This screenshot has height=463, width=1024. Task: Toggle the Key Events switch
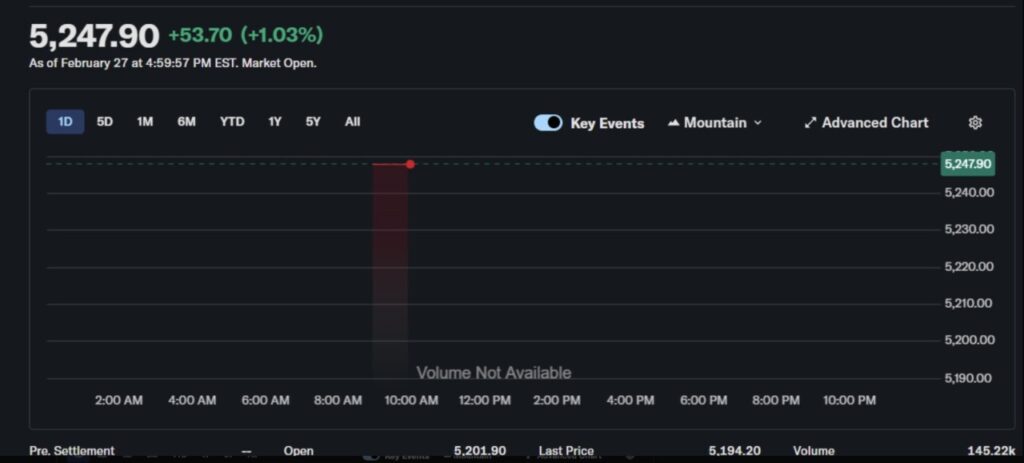coord(548,123)
